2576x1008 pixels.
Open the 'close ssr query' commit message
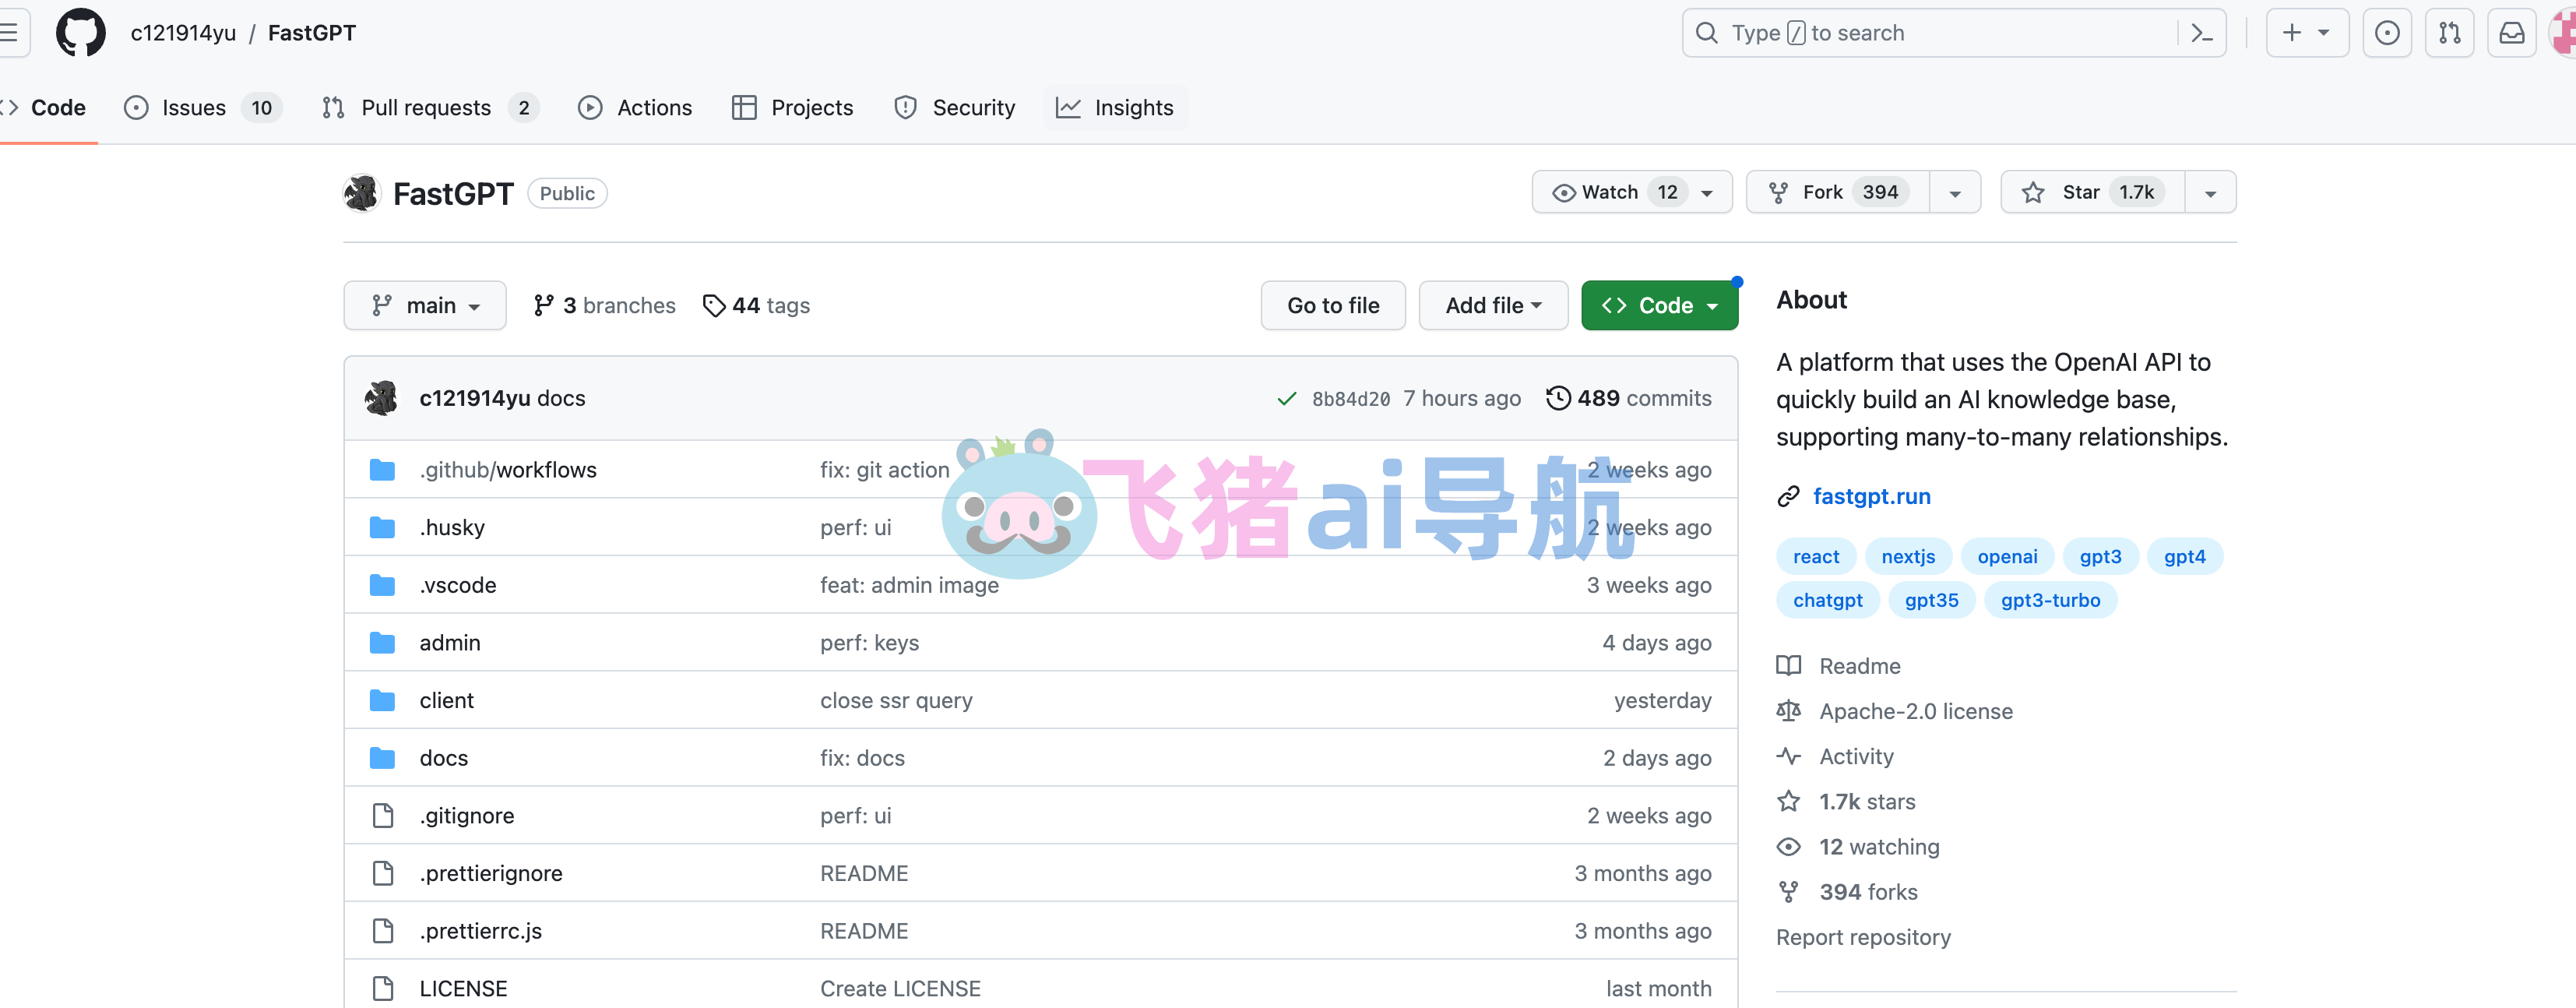[896, 701]
